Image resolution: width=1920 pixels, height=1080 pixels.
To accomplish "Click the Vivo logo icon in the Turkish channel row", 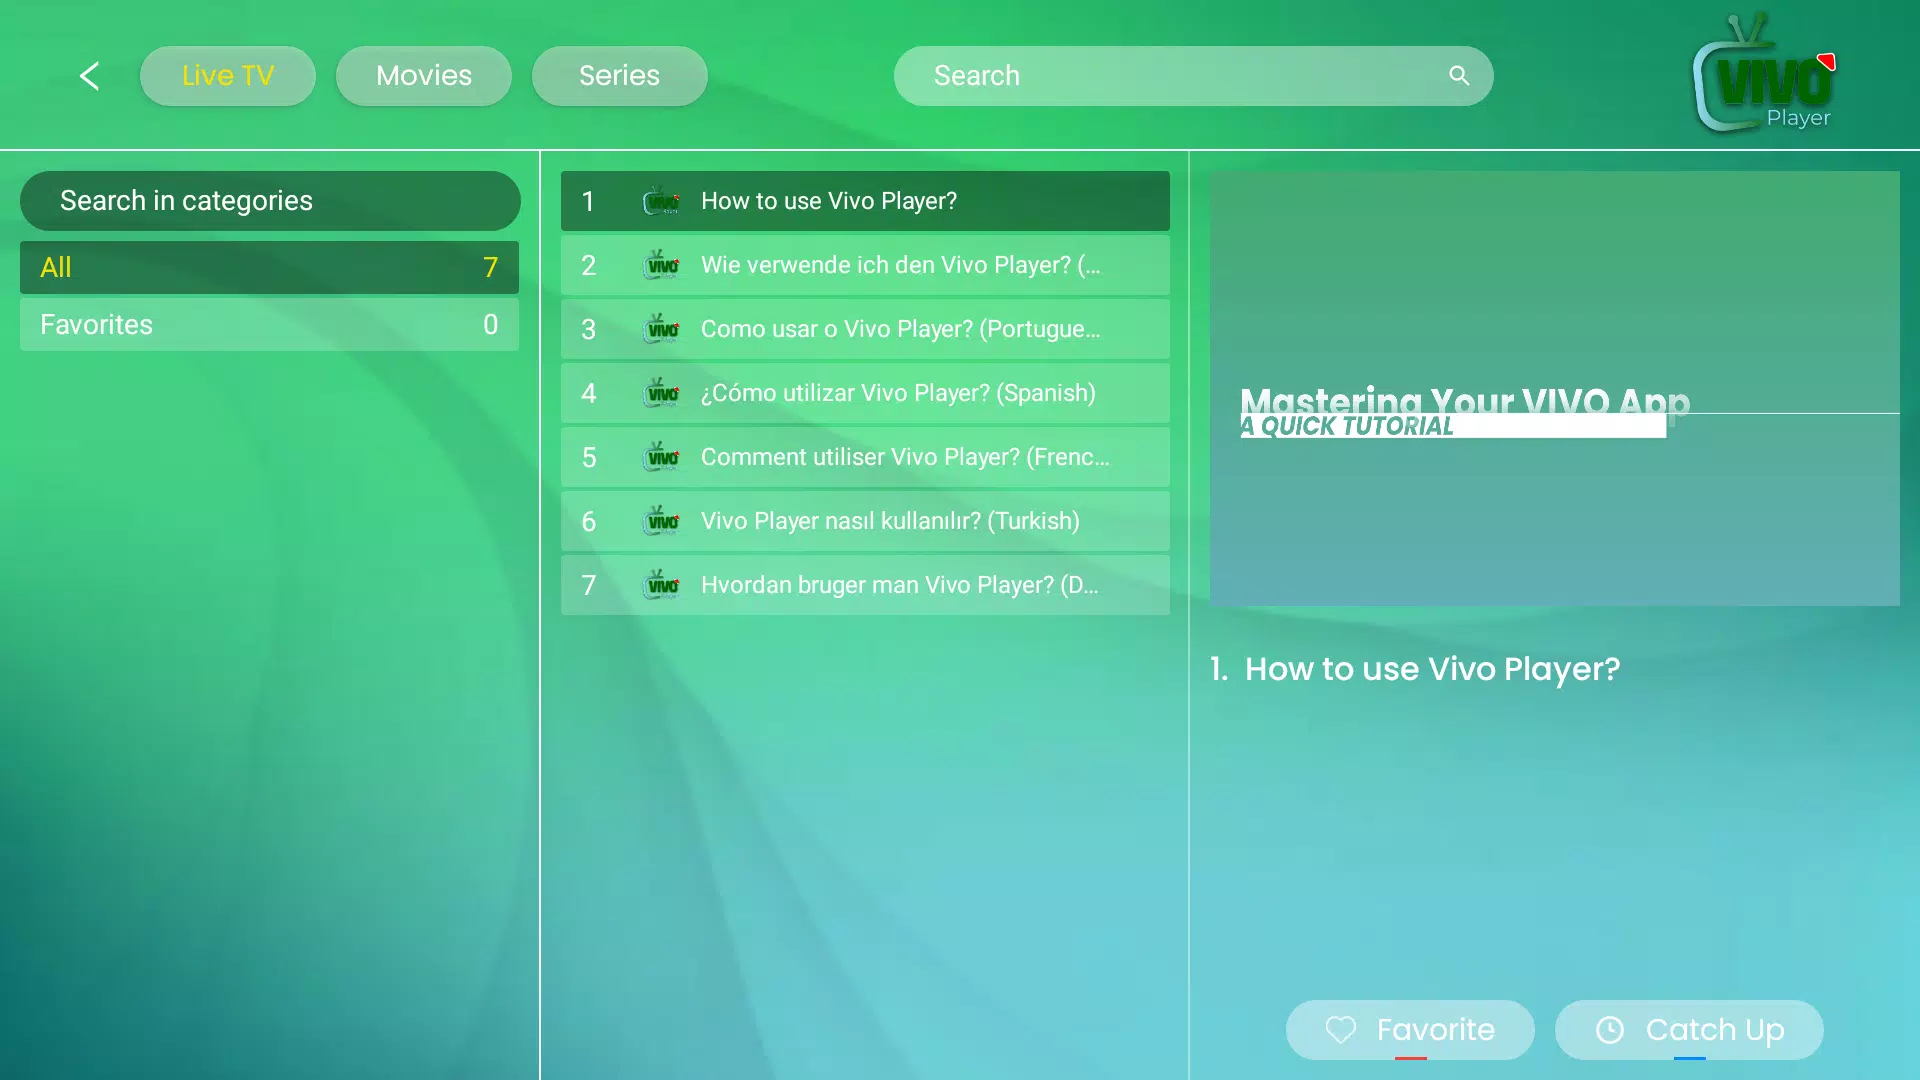I will click(661, 521).
